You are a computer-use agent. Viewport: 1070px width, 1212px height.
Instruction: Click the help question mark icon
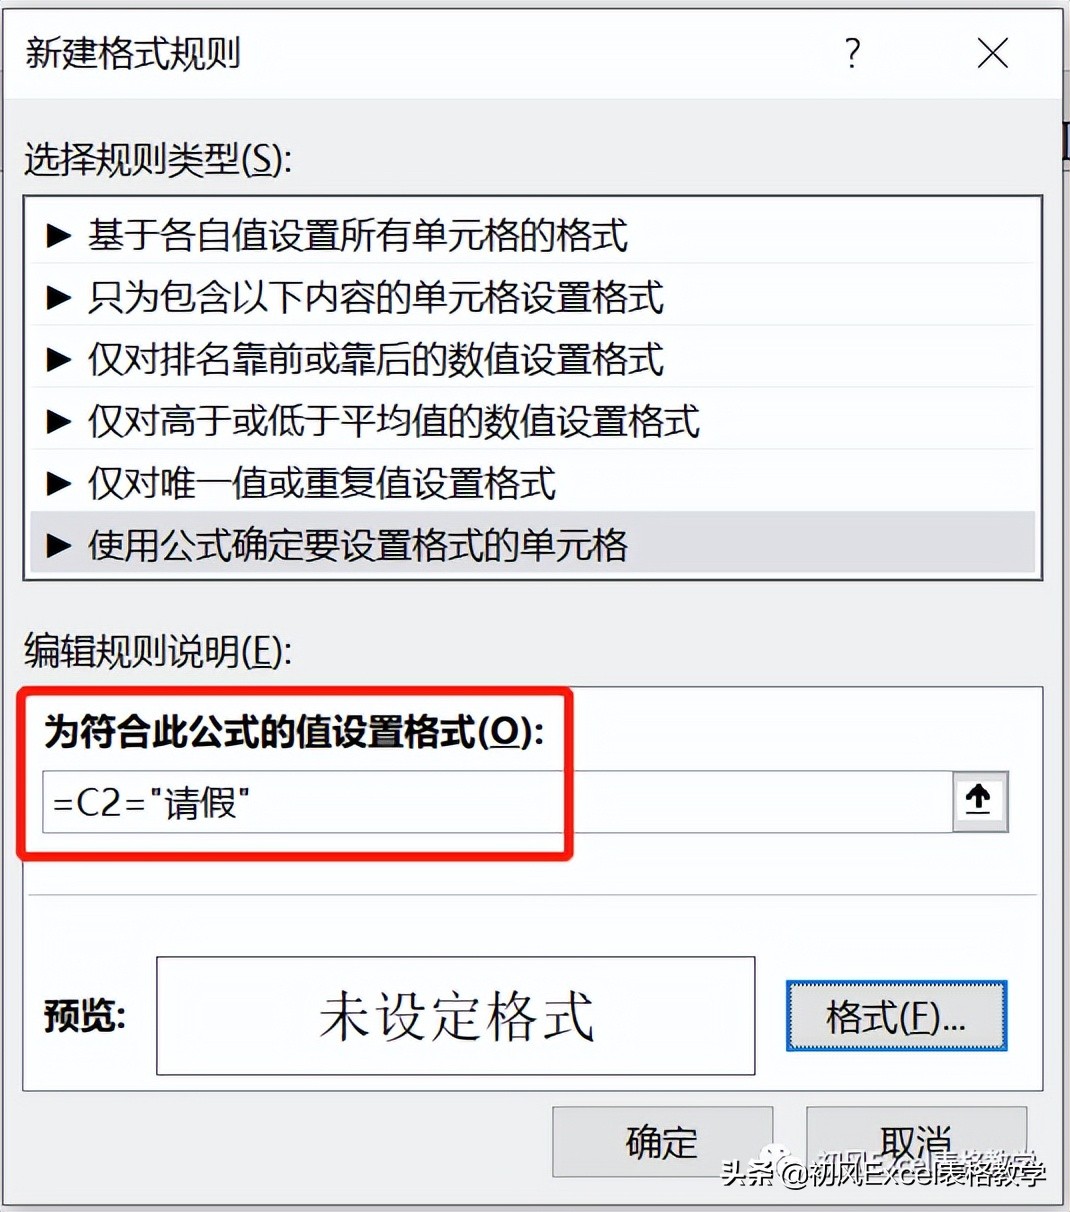pyautogui.click(x=852, y=53)
